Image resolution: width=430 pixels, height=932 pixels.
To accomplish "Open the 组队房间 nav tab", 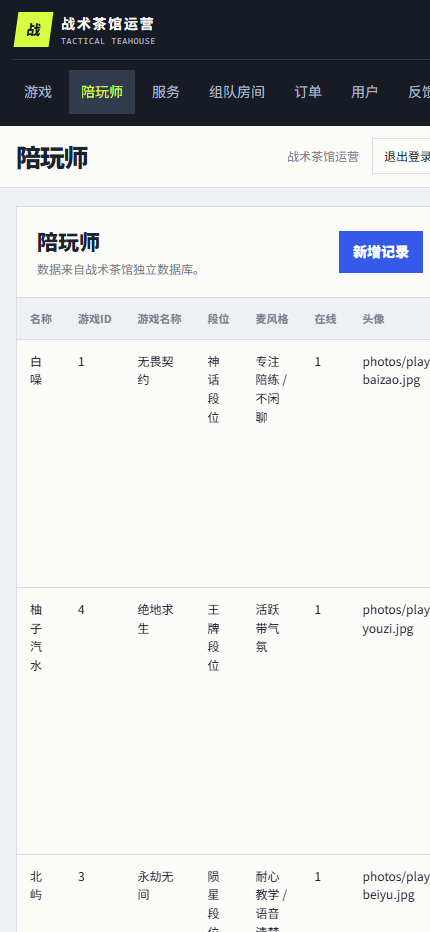I will point(237,92).
